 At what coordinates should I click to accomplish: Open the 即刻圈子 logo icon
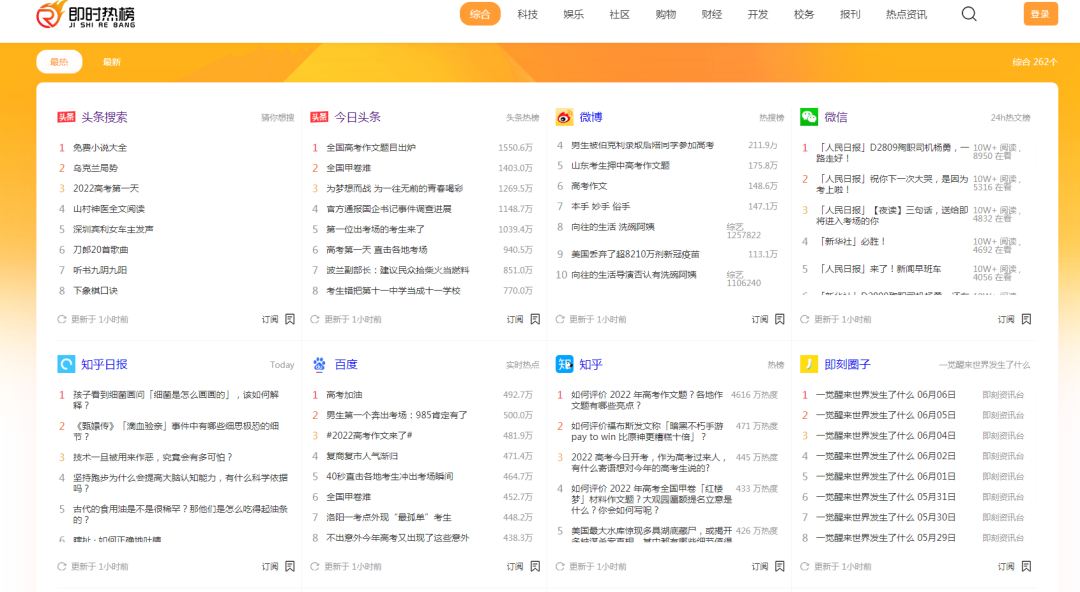coord(809,364)
